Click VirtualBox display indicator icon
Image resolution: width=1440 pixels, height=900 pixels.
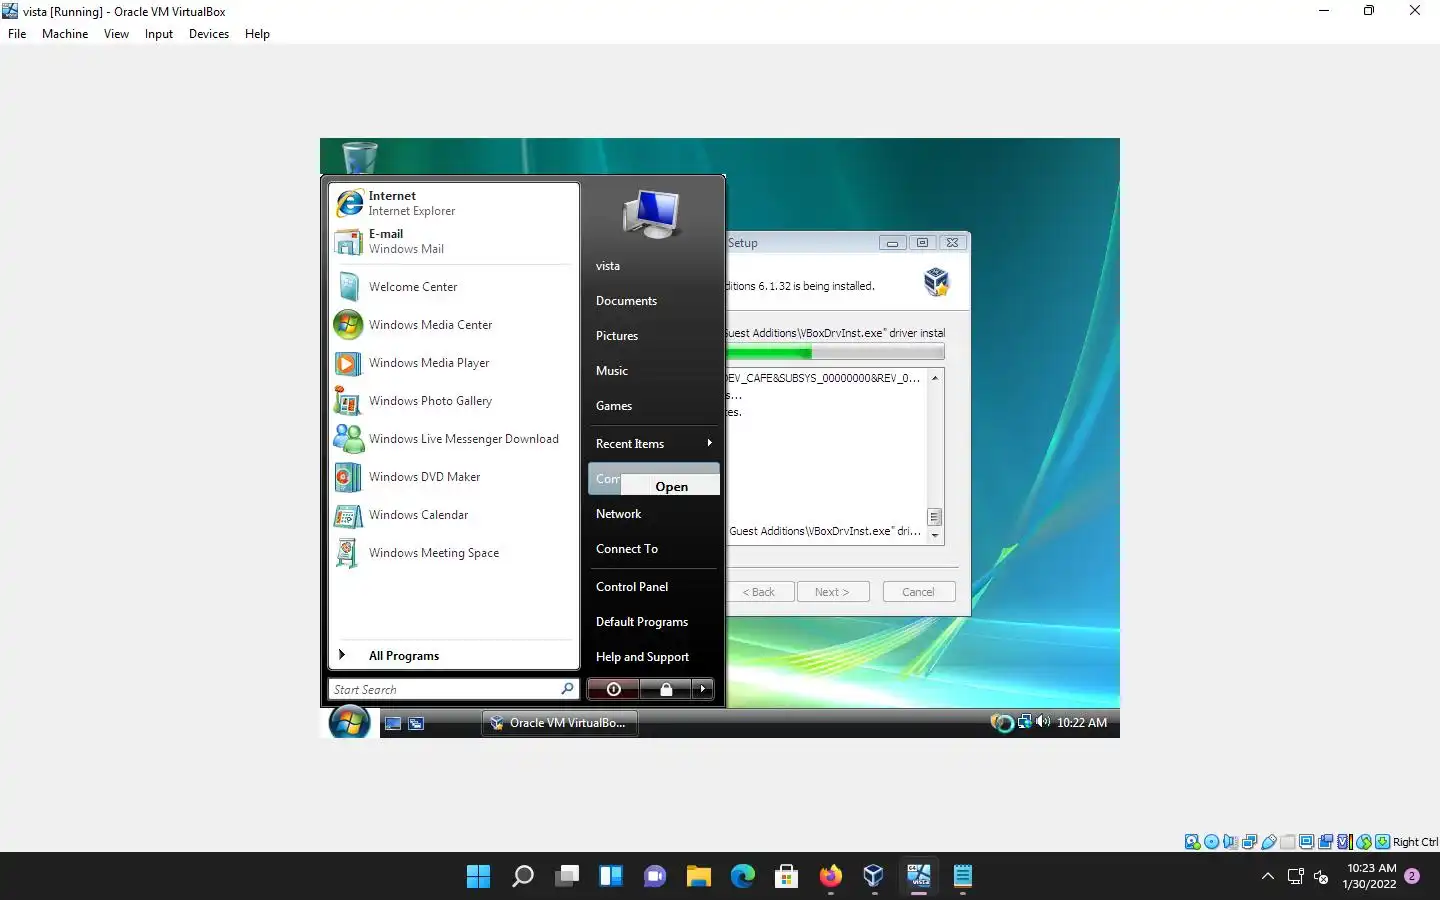click(1306, 842)
